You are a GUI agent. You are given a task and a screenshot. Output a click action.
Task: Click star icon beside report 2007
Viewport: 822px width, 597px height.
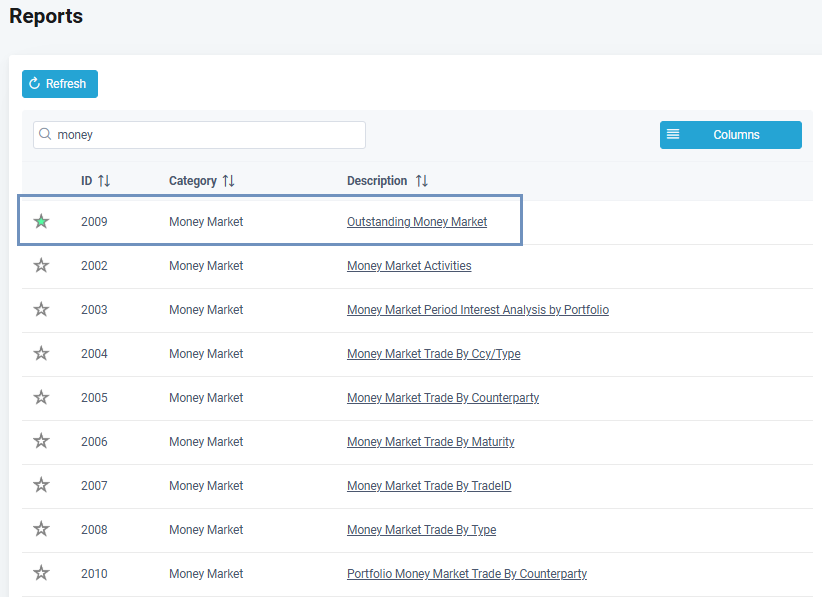pos(41,485)
